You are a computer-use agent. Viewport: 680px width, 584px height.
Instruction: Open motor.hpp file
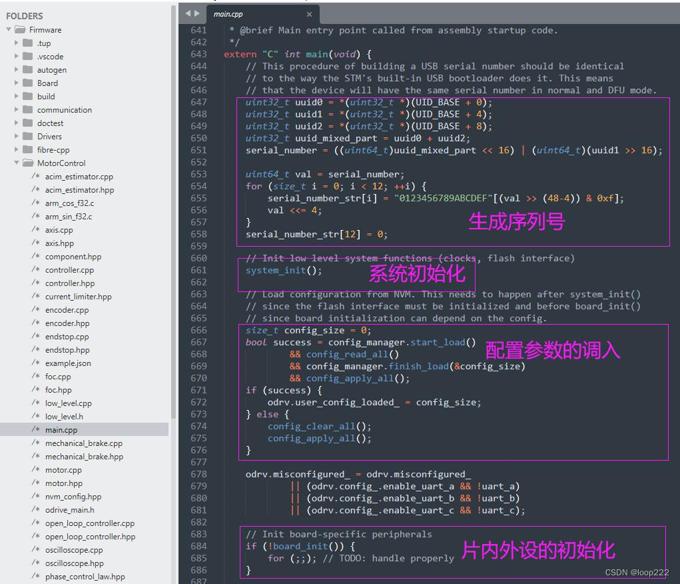click(x=64, y=483)
